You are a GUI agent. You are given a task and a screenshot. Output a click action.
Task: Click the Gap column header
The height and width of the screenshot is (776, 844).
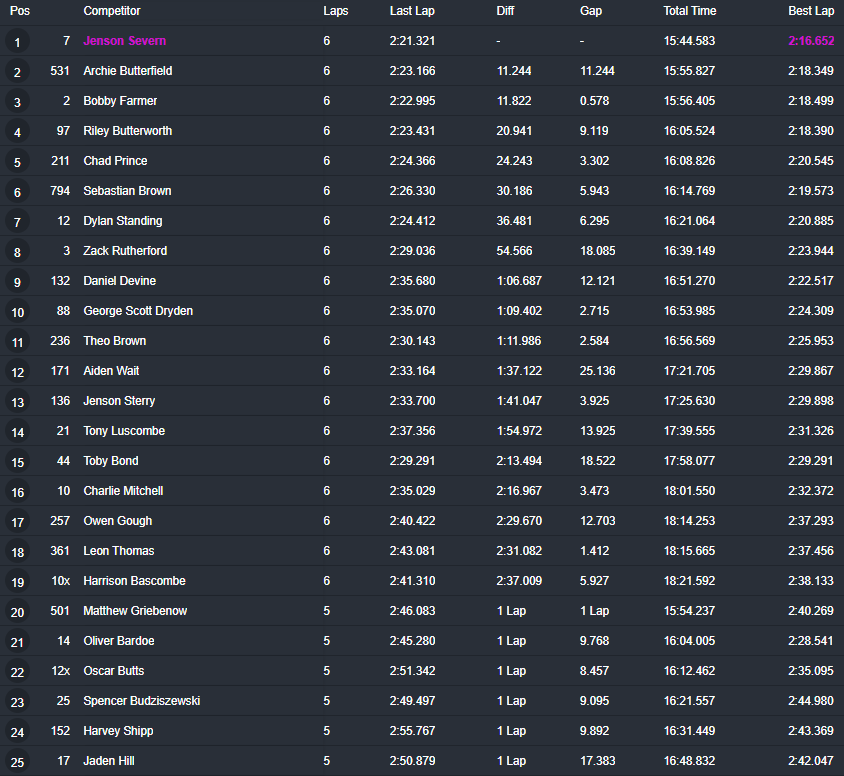590,11
